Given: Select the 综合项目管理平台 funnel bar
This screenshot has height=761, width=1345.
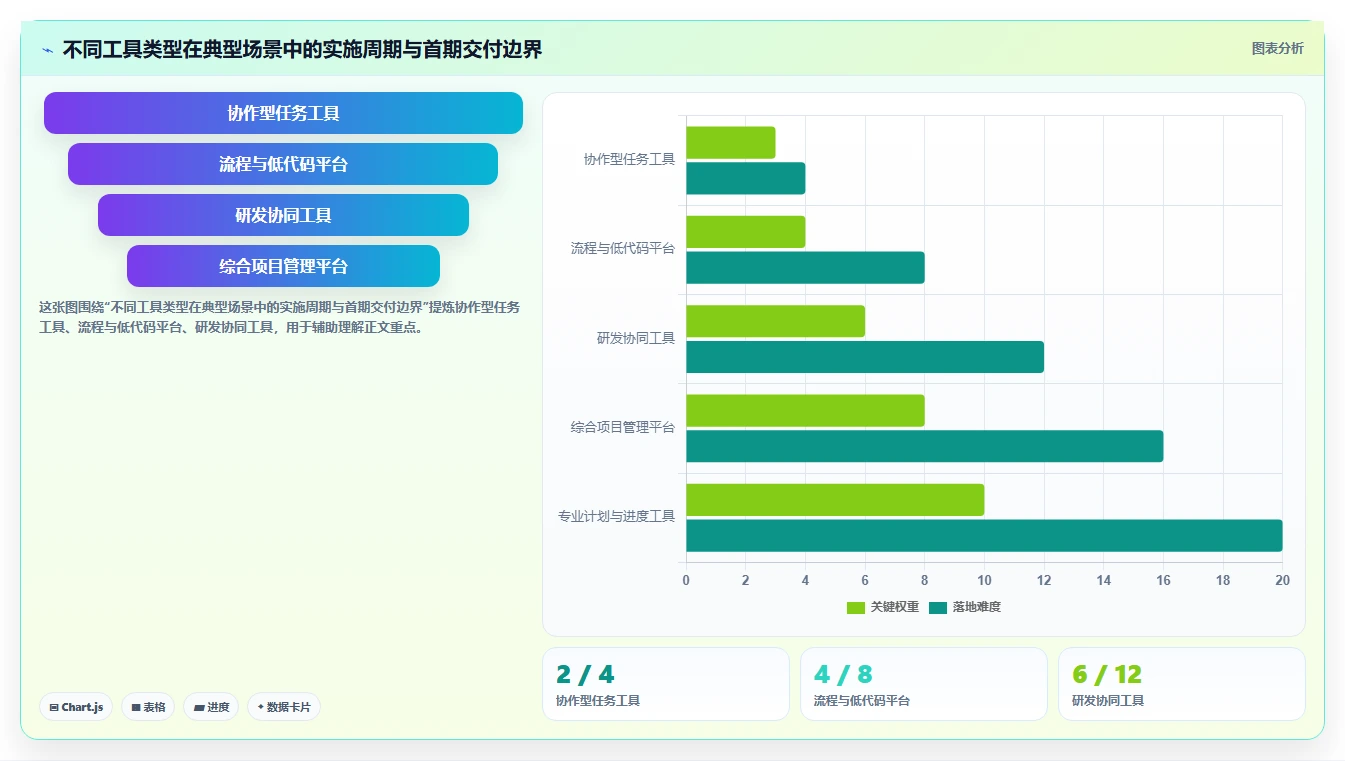Looking at the screenshot, I should pyautogui.click(x=283, y=266).
